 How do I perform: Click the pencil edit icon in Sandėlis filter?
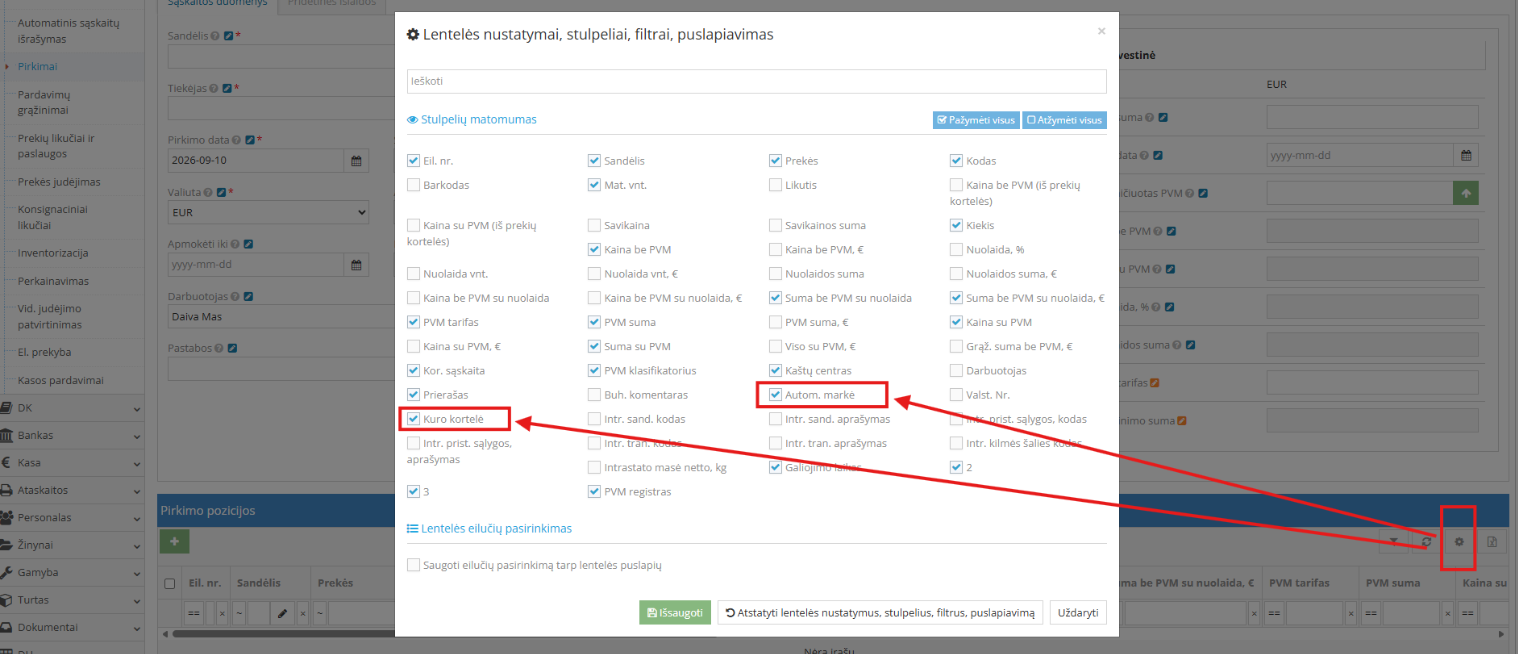[283, 612]
